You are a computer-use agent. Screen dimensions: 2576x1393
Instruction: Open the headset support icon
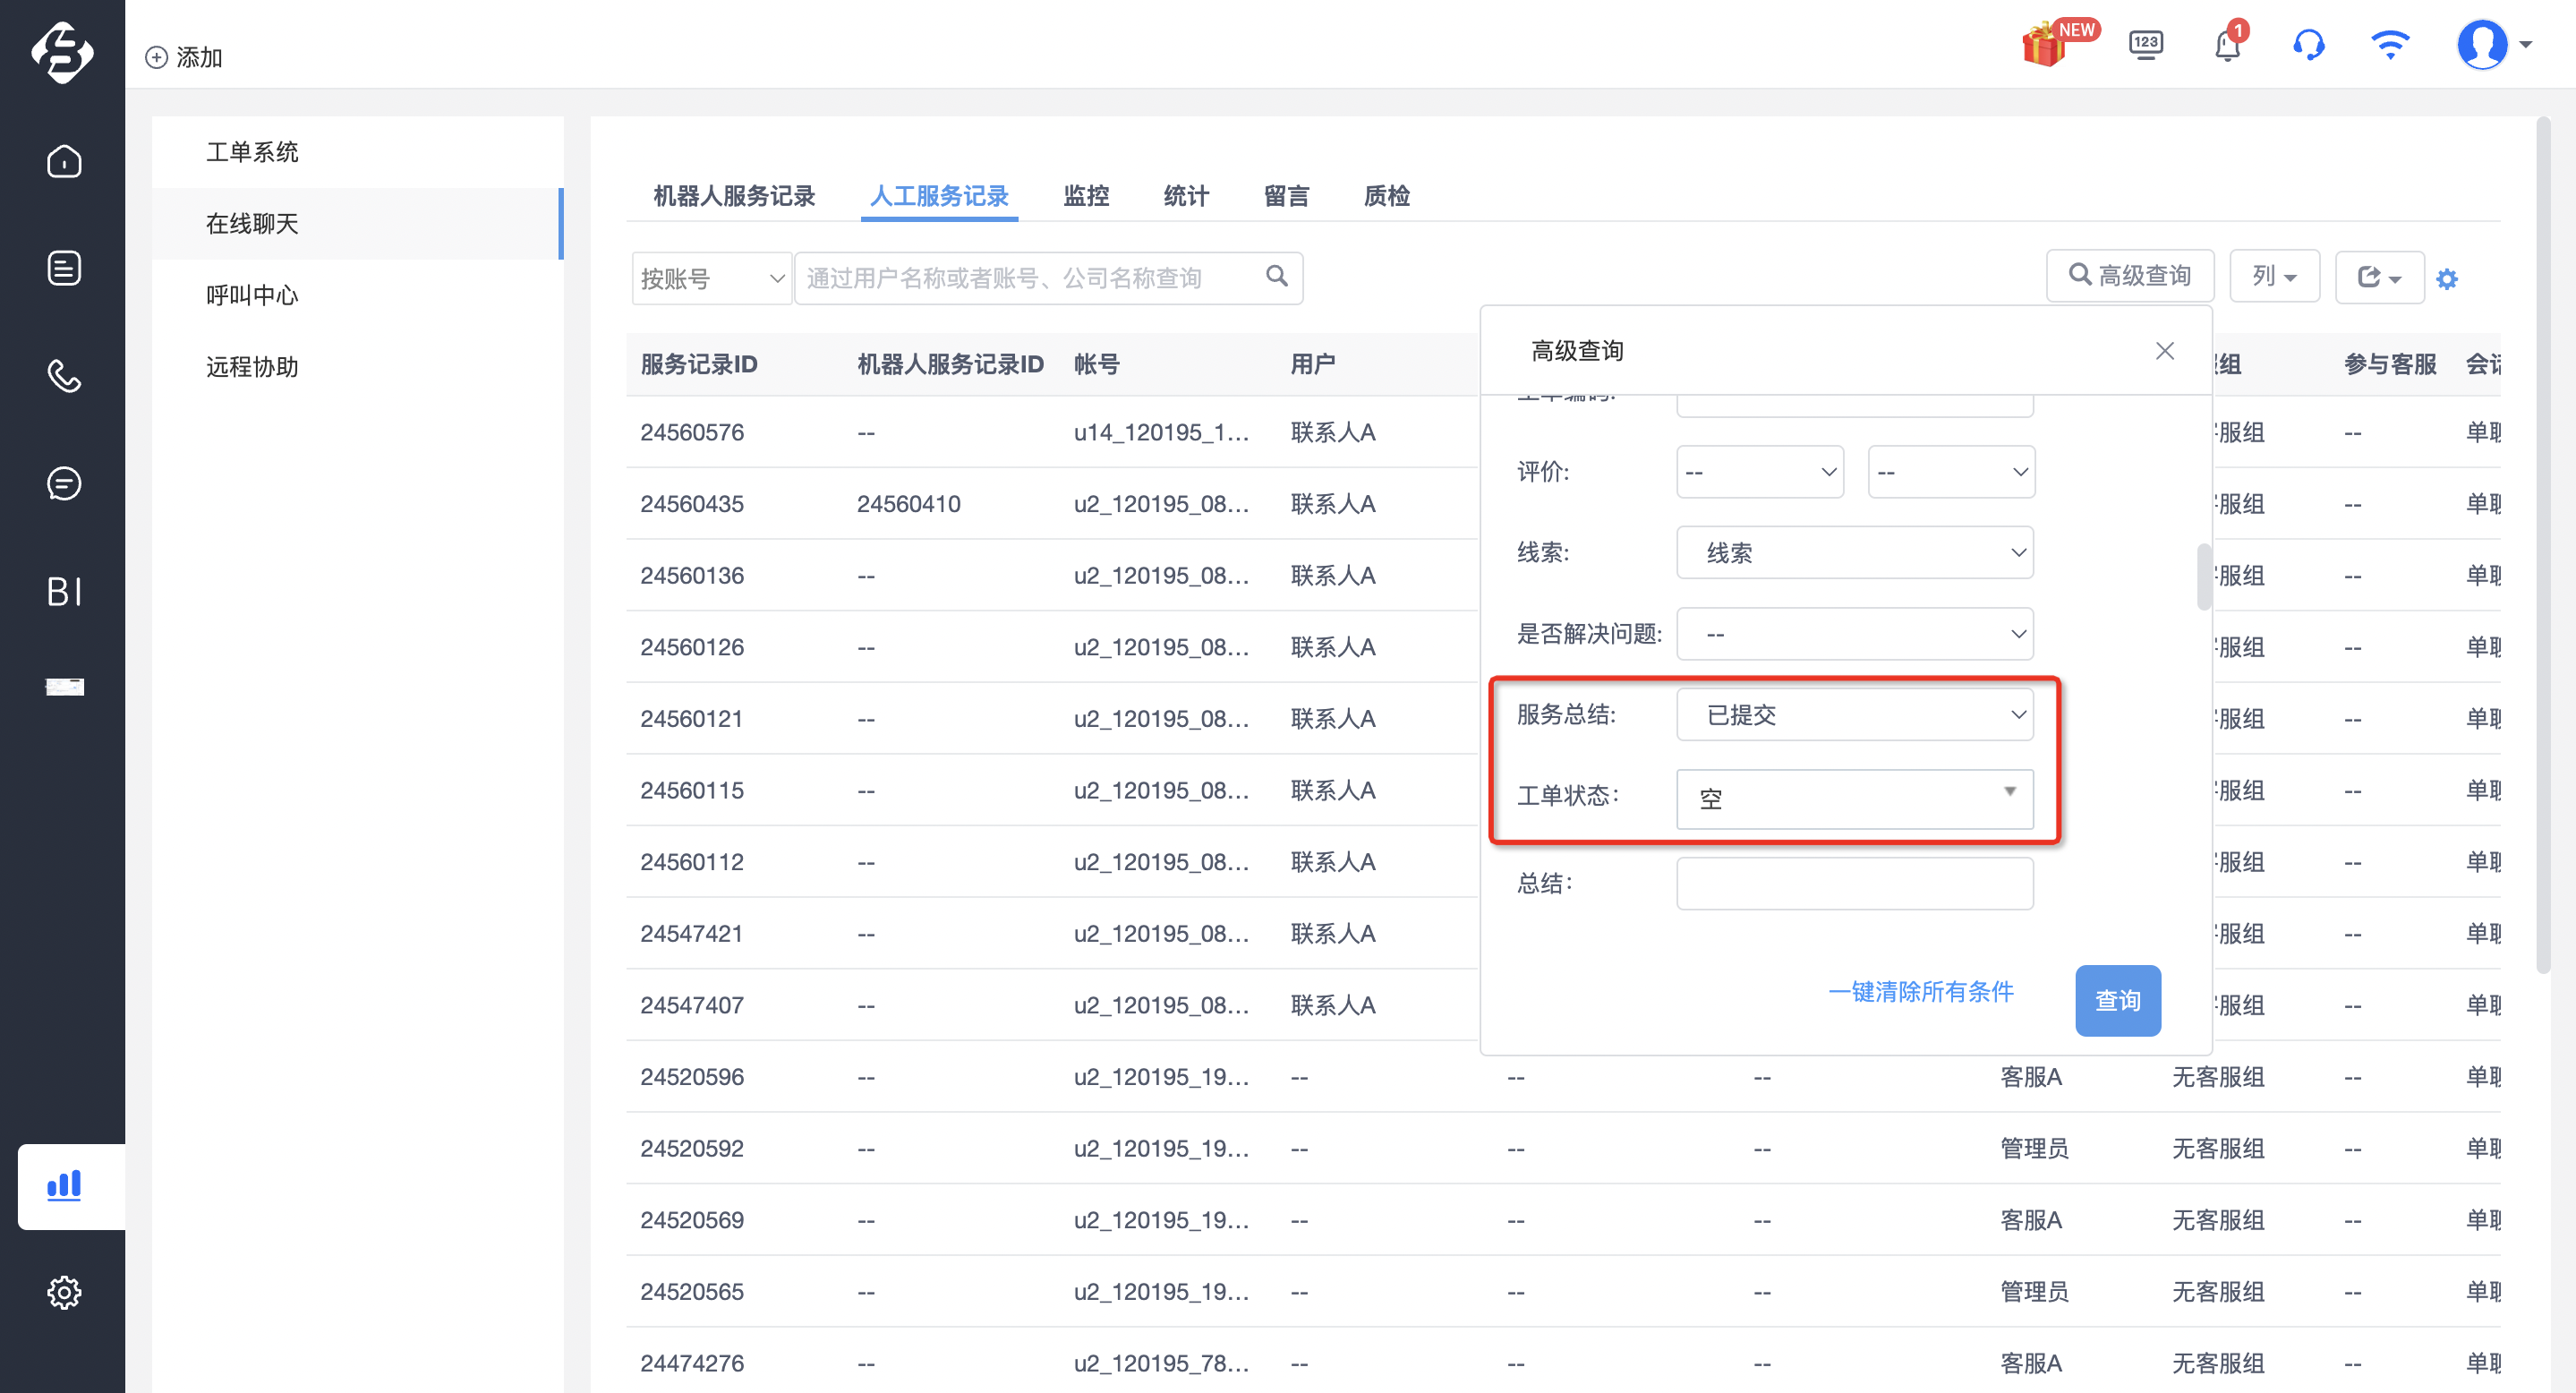click(2308, 45)
